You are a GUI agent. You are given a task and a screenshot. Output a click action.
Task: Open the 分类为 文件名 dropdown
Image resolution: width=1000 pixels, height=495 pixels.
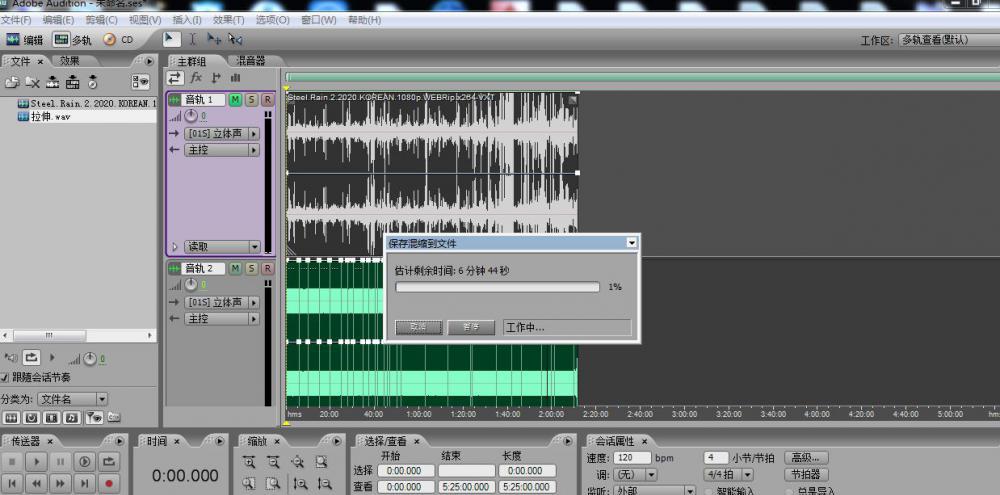click(x=73, y=399)
